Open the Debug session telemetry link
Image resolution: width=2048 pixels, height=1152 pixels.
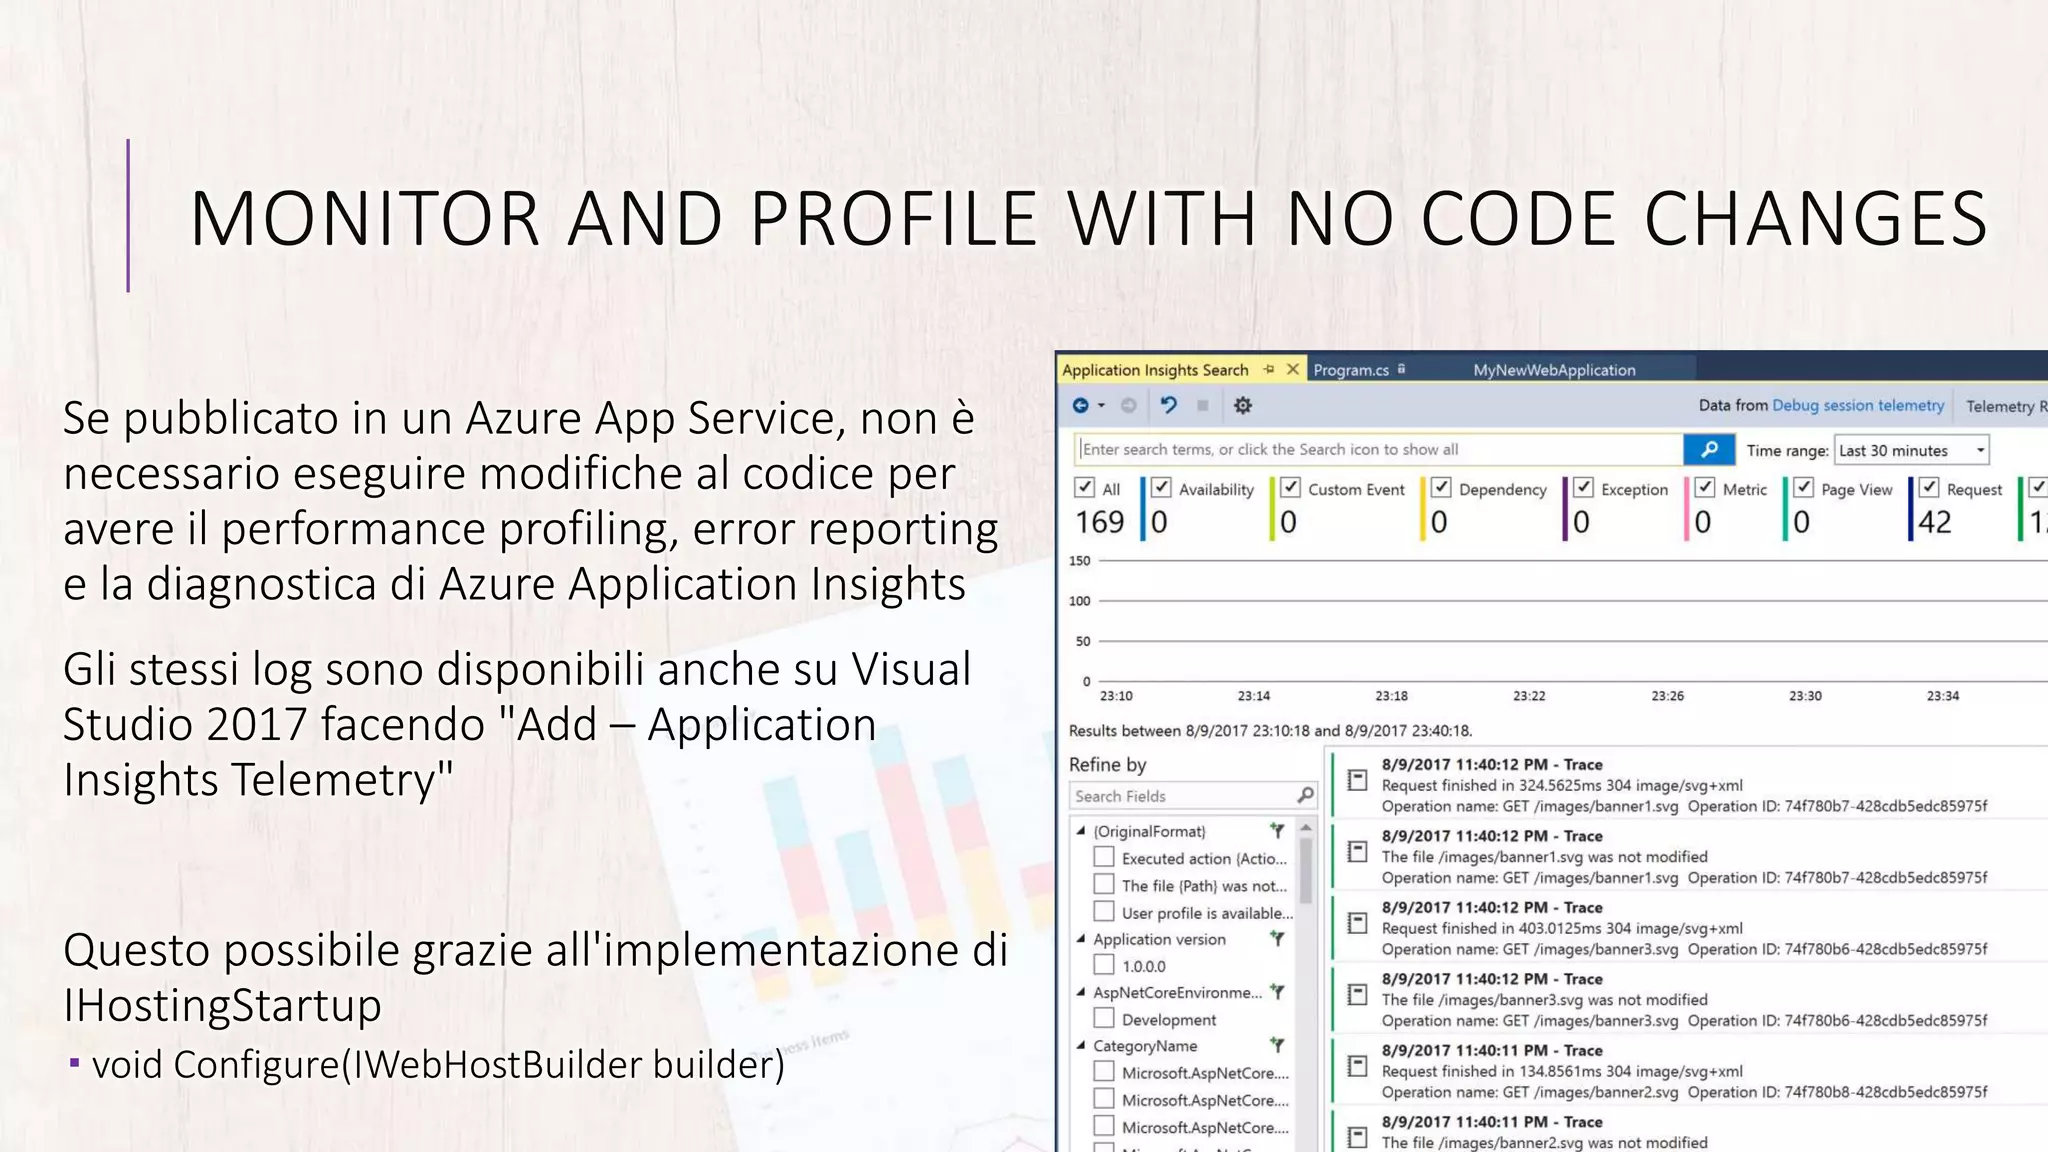point(1858,405)
